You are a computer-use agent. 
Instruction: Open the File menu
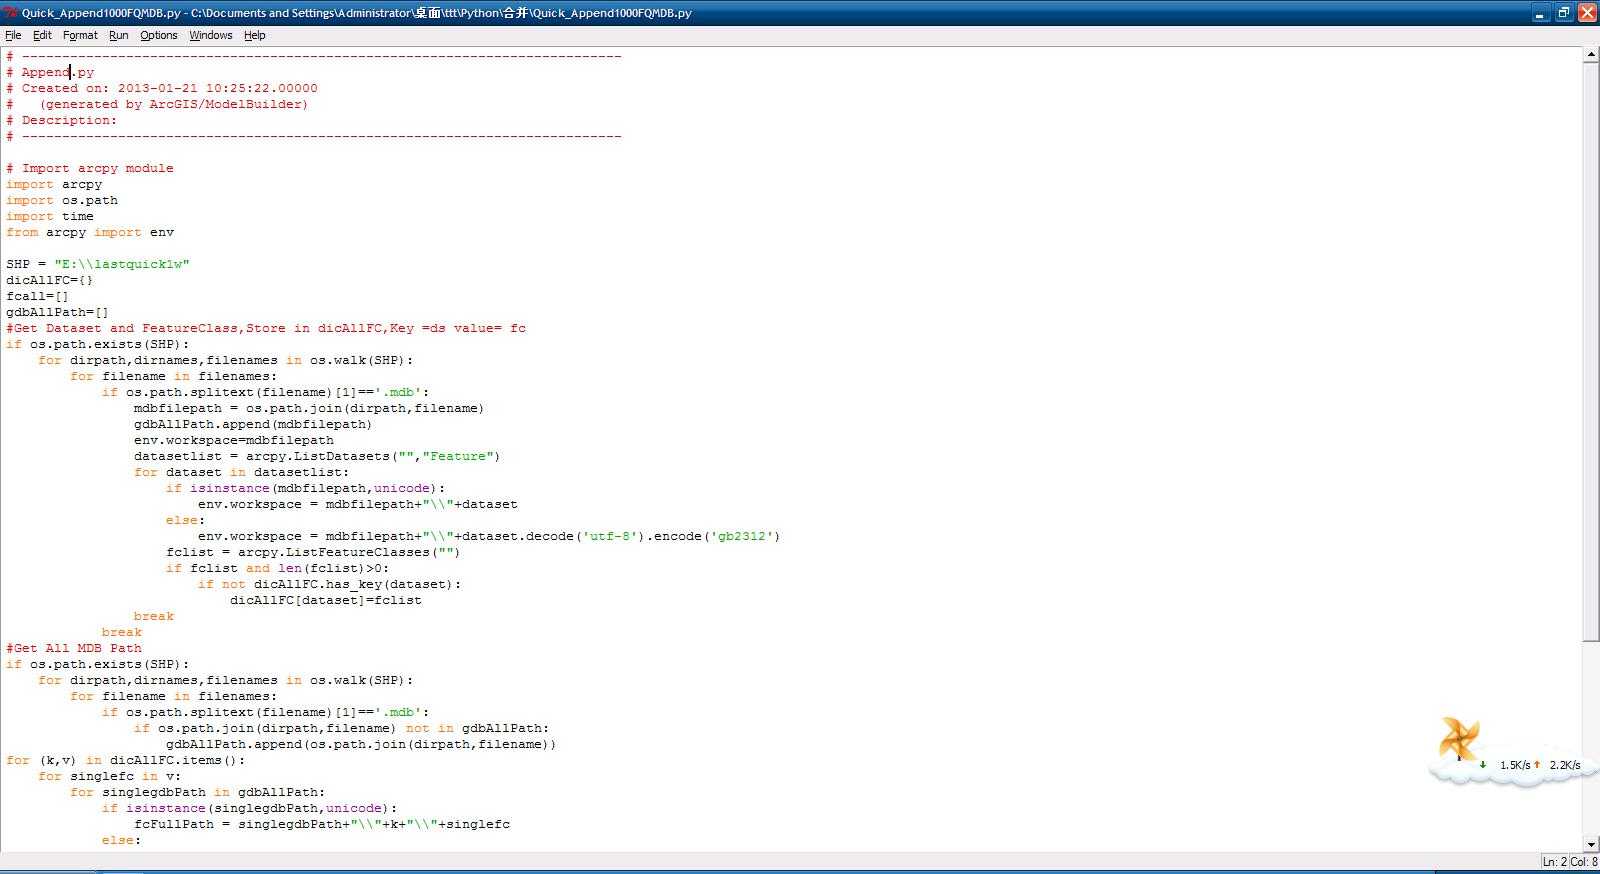13,35
